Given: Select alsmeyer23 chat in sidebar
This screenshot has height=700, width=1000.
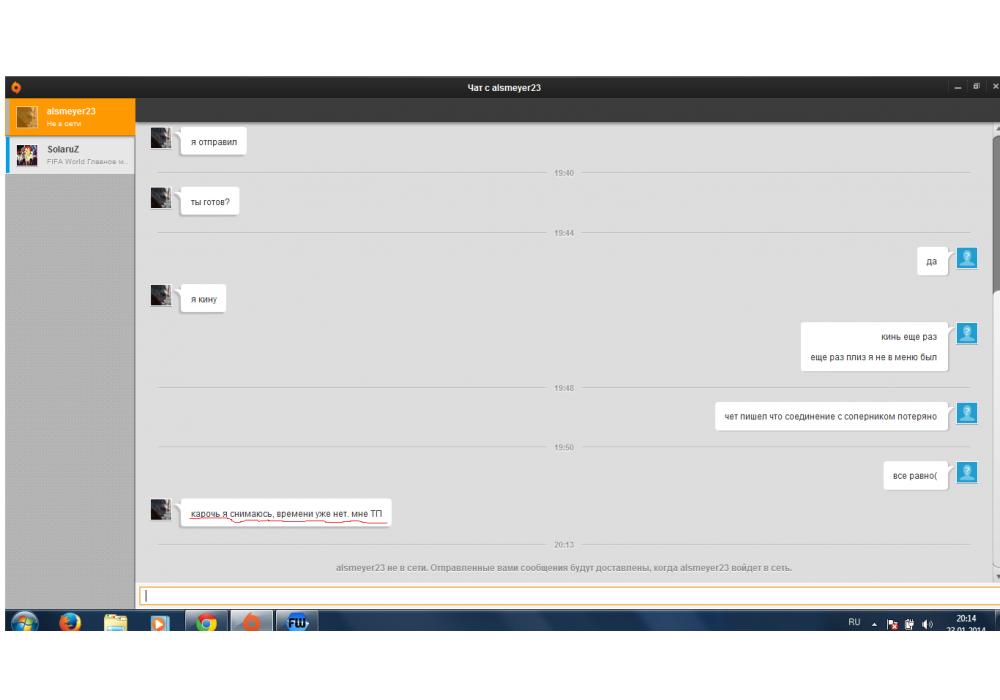Looking at the screenshot, I should coord(70,117).
